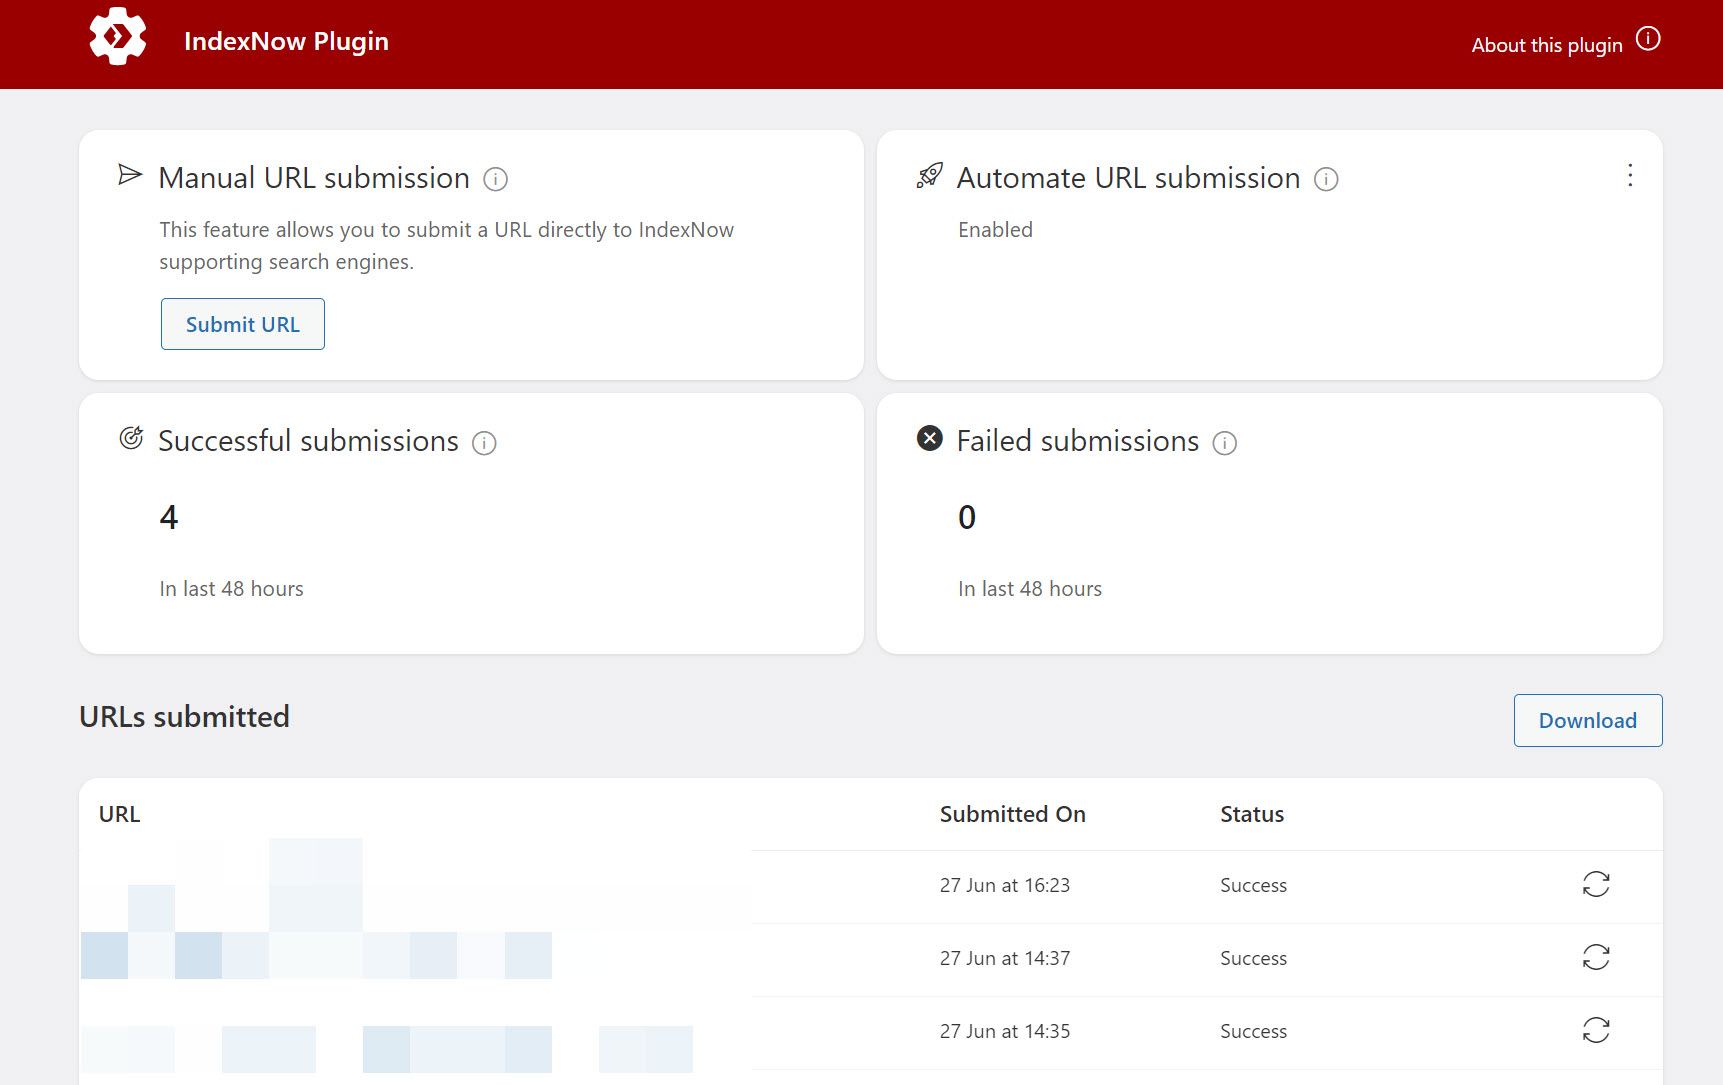Click the Failed submissions X icon
This screenshot has height=1085, width=1723.
tap(929, 438)
